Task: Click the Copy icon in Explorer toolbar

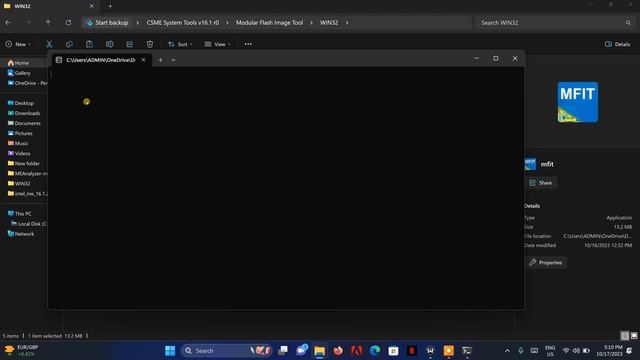Action: tap(69, 44)
